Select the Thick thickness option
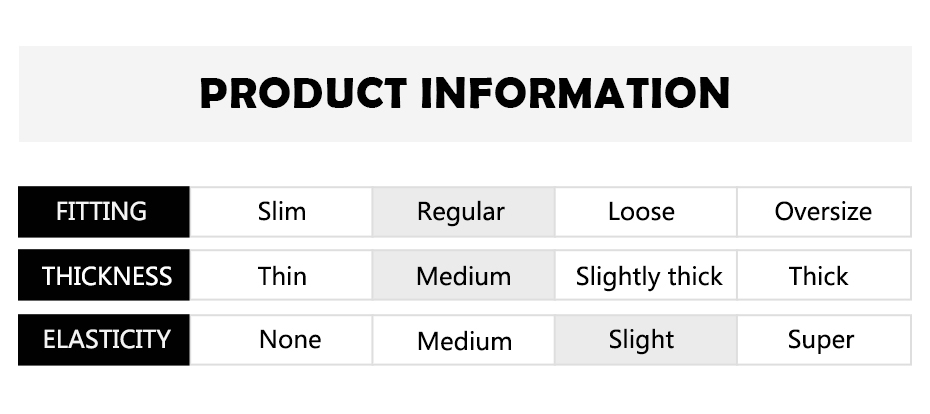 818,276
